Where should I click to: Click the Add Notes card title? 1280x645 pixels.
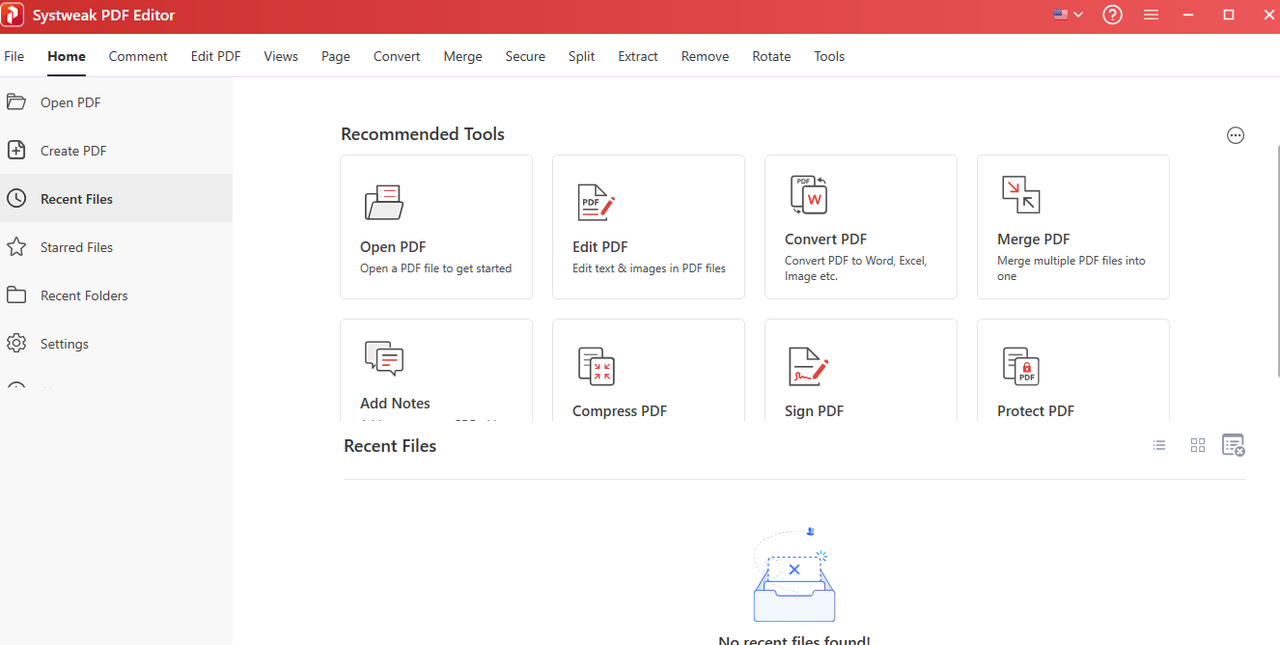click(395, 403)
